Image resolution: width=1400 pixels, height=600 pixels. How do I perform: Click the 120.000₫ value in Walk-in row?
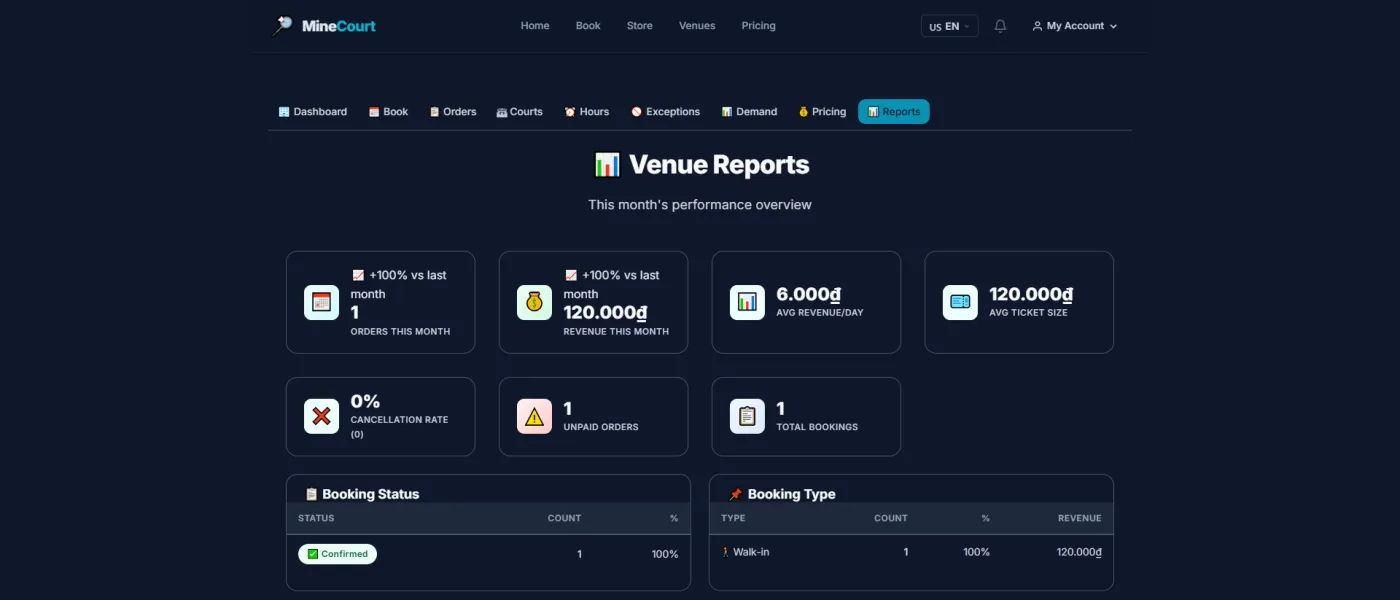pos(1079,552)
